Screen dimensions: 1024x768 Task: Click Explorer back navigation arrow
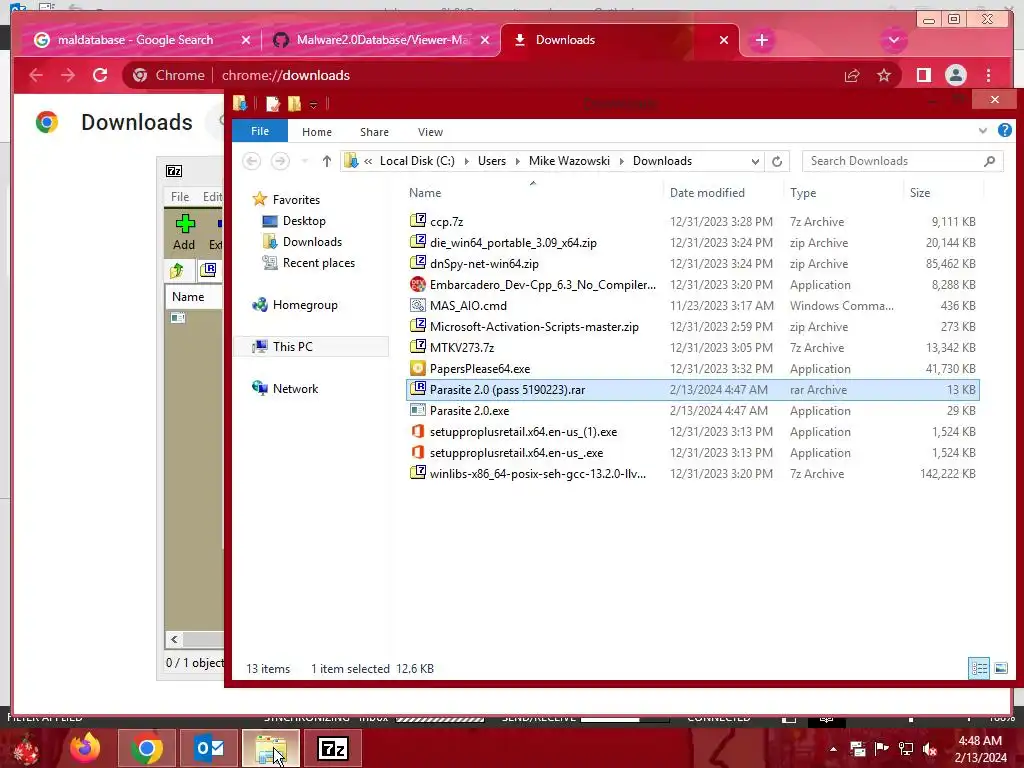tap(251, 161)
